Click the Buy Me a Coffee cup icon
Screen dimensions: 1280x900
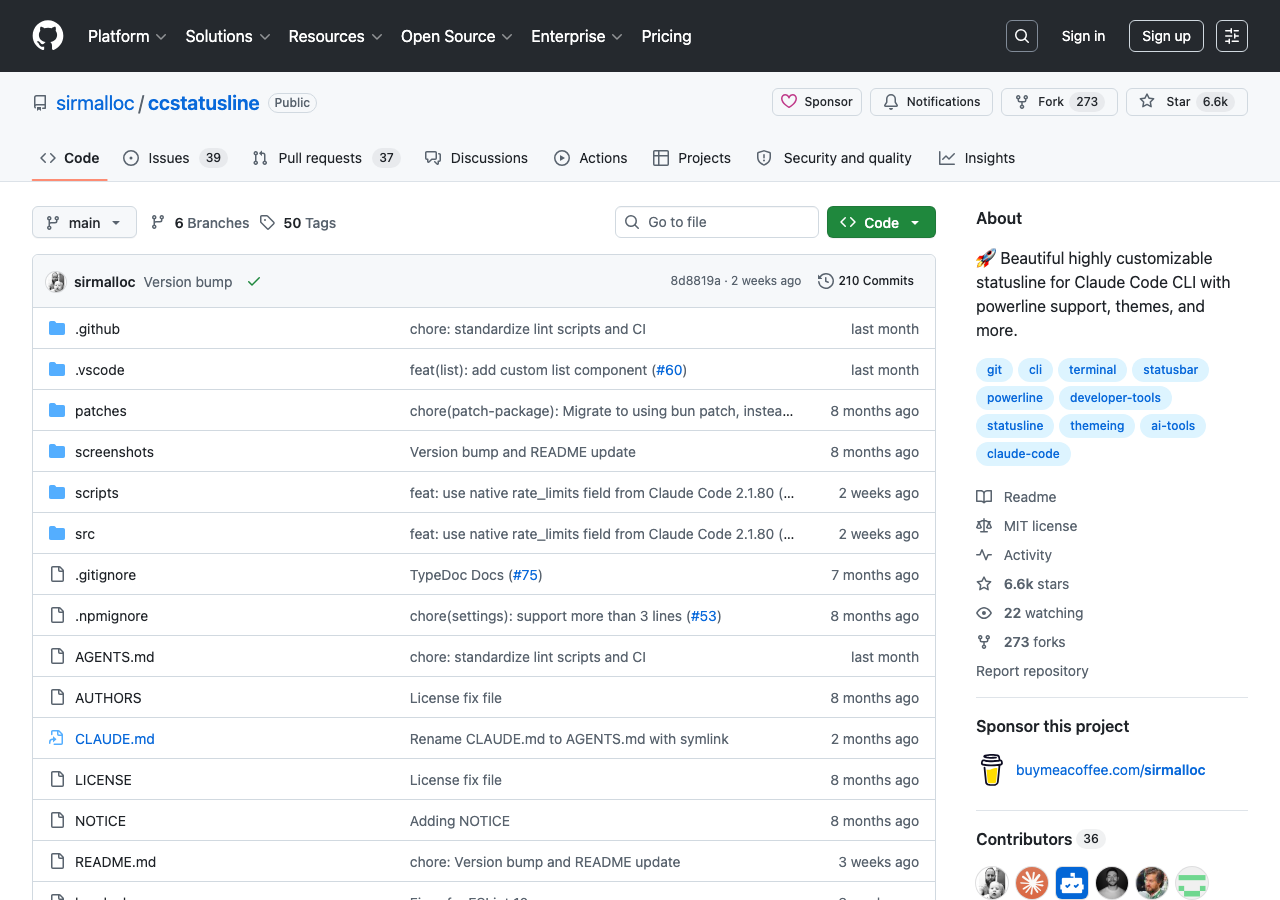(991, 770)
